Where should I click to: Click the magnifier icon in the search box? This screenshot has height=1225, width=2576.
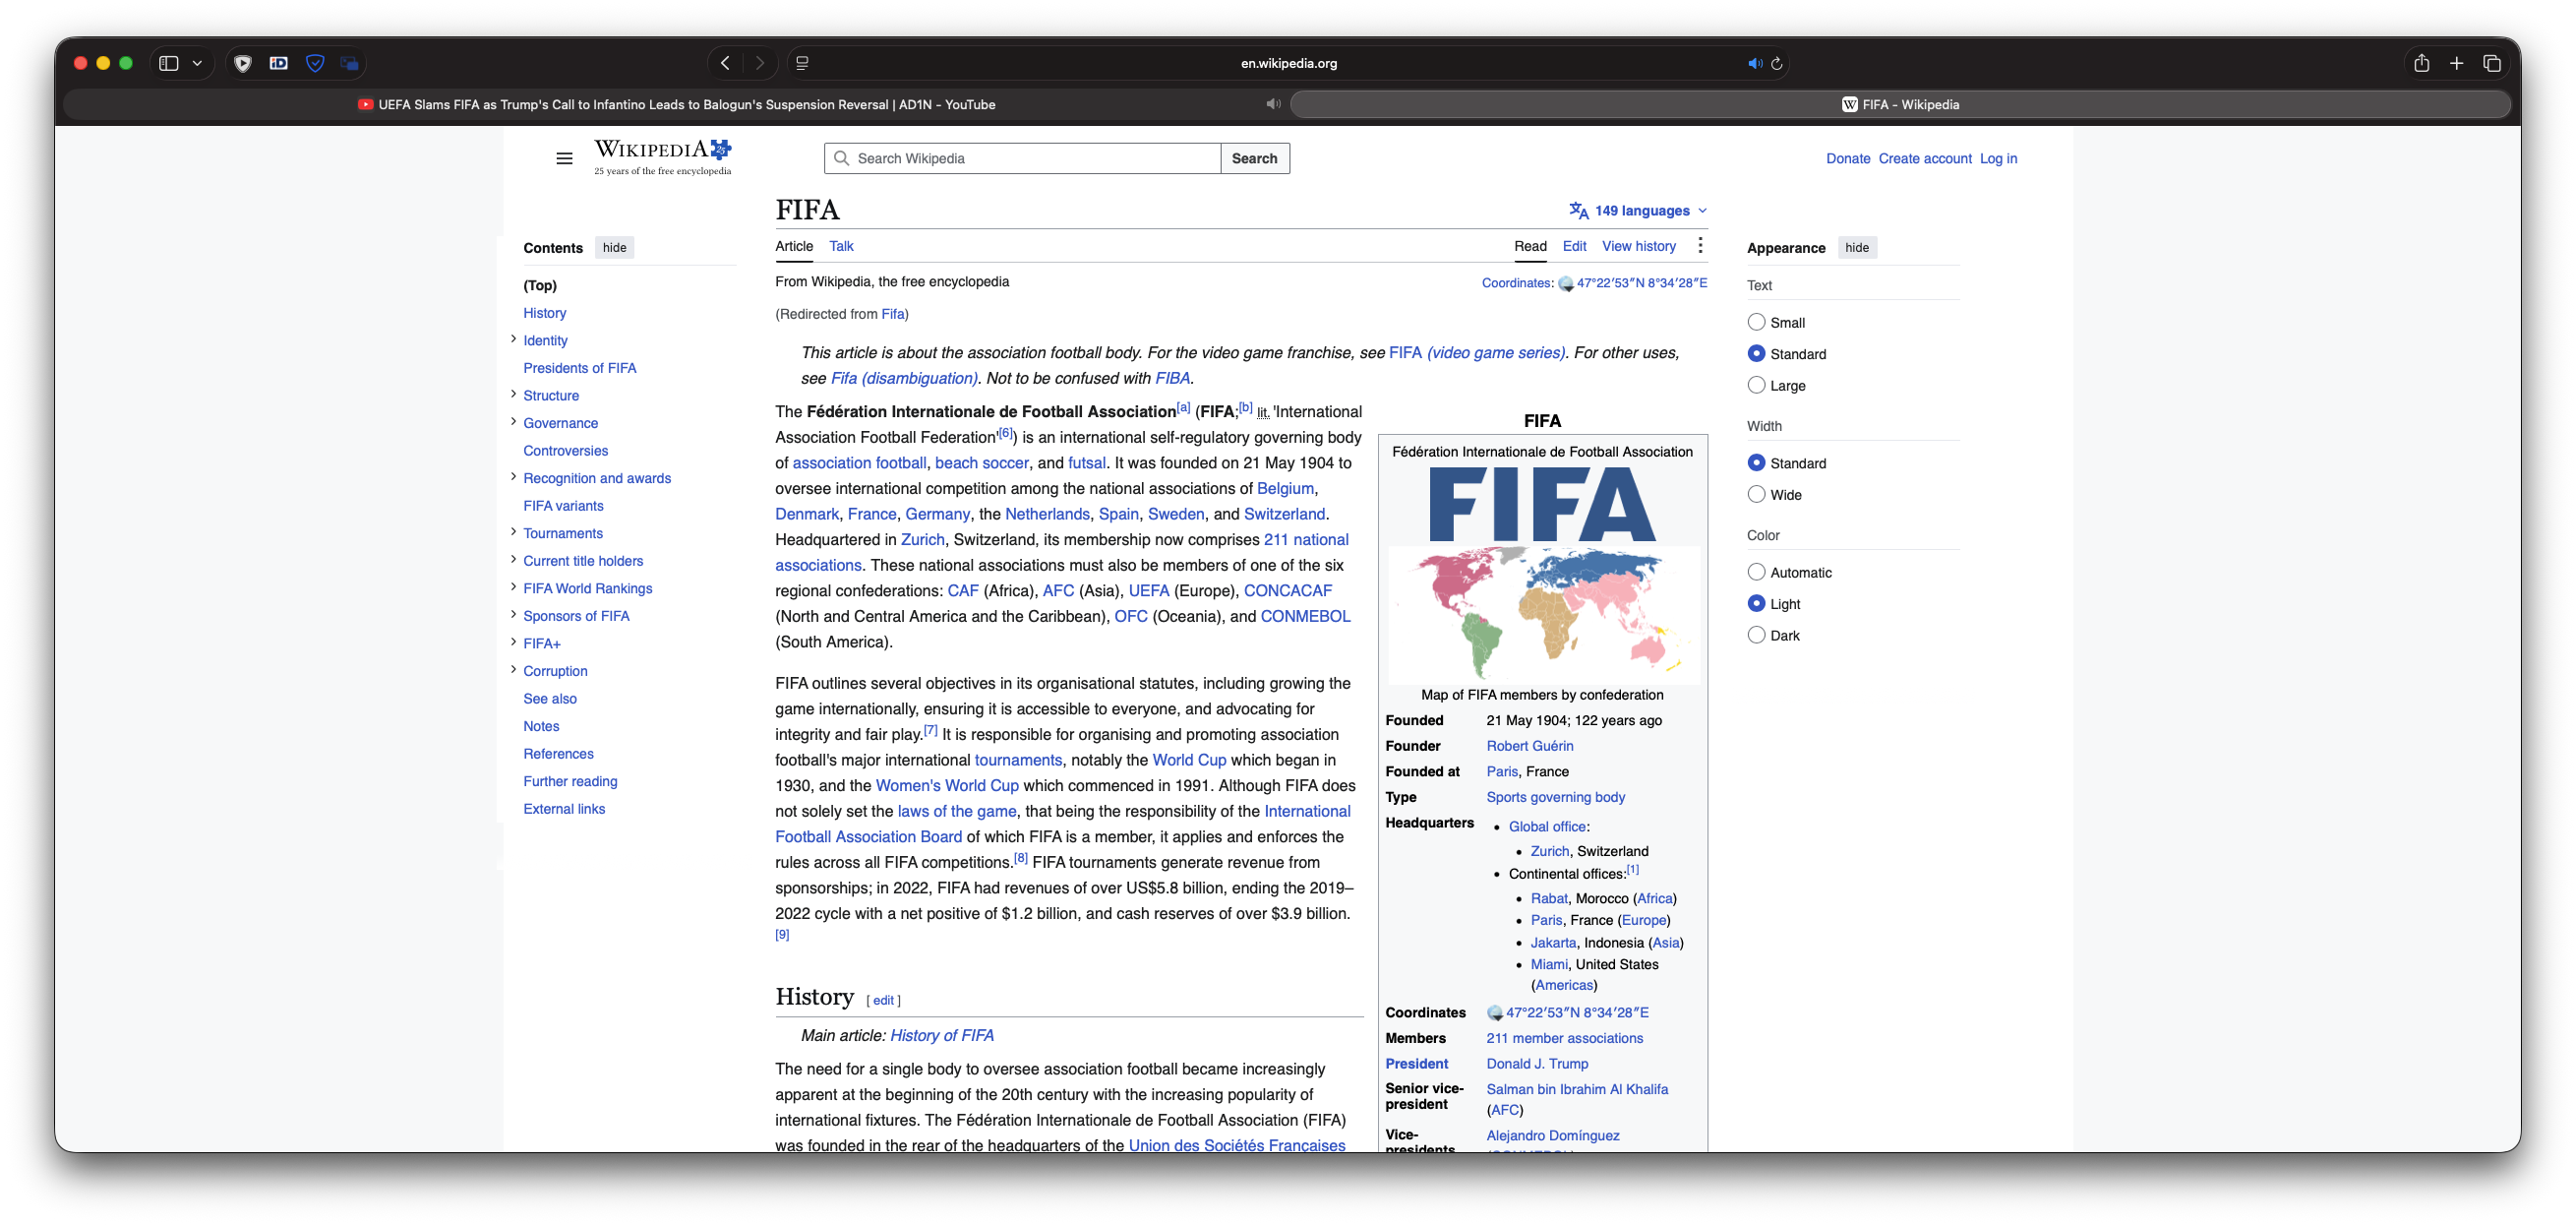(x=841, y=158)
